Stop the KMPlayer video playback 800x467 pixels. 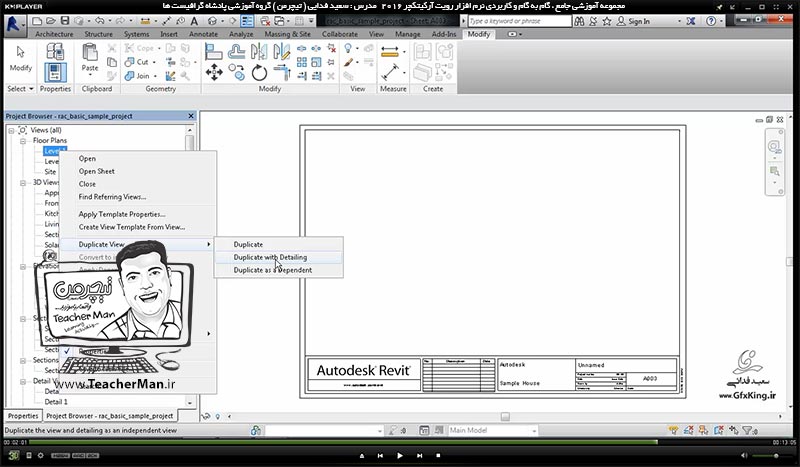(438, 455)
